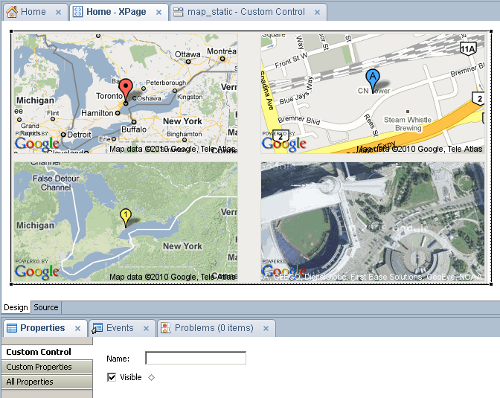500x398 pixels.
Task: Close the Events panel
Action: [x=146, y=329]
